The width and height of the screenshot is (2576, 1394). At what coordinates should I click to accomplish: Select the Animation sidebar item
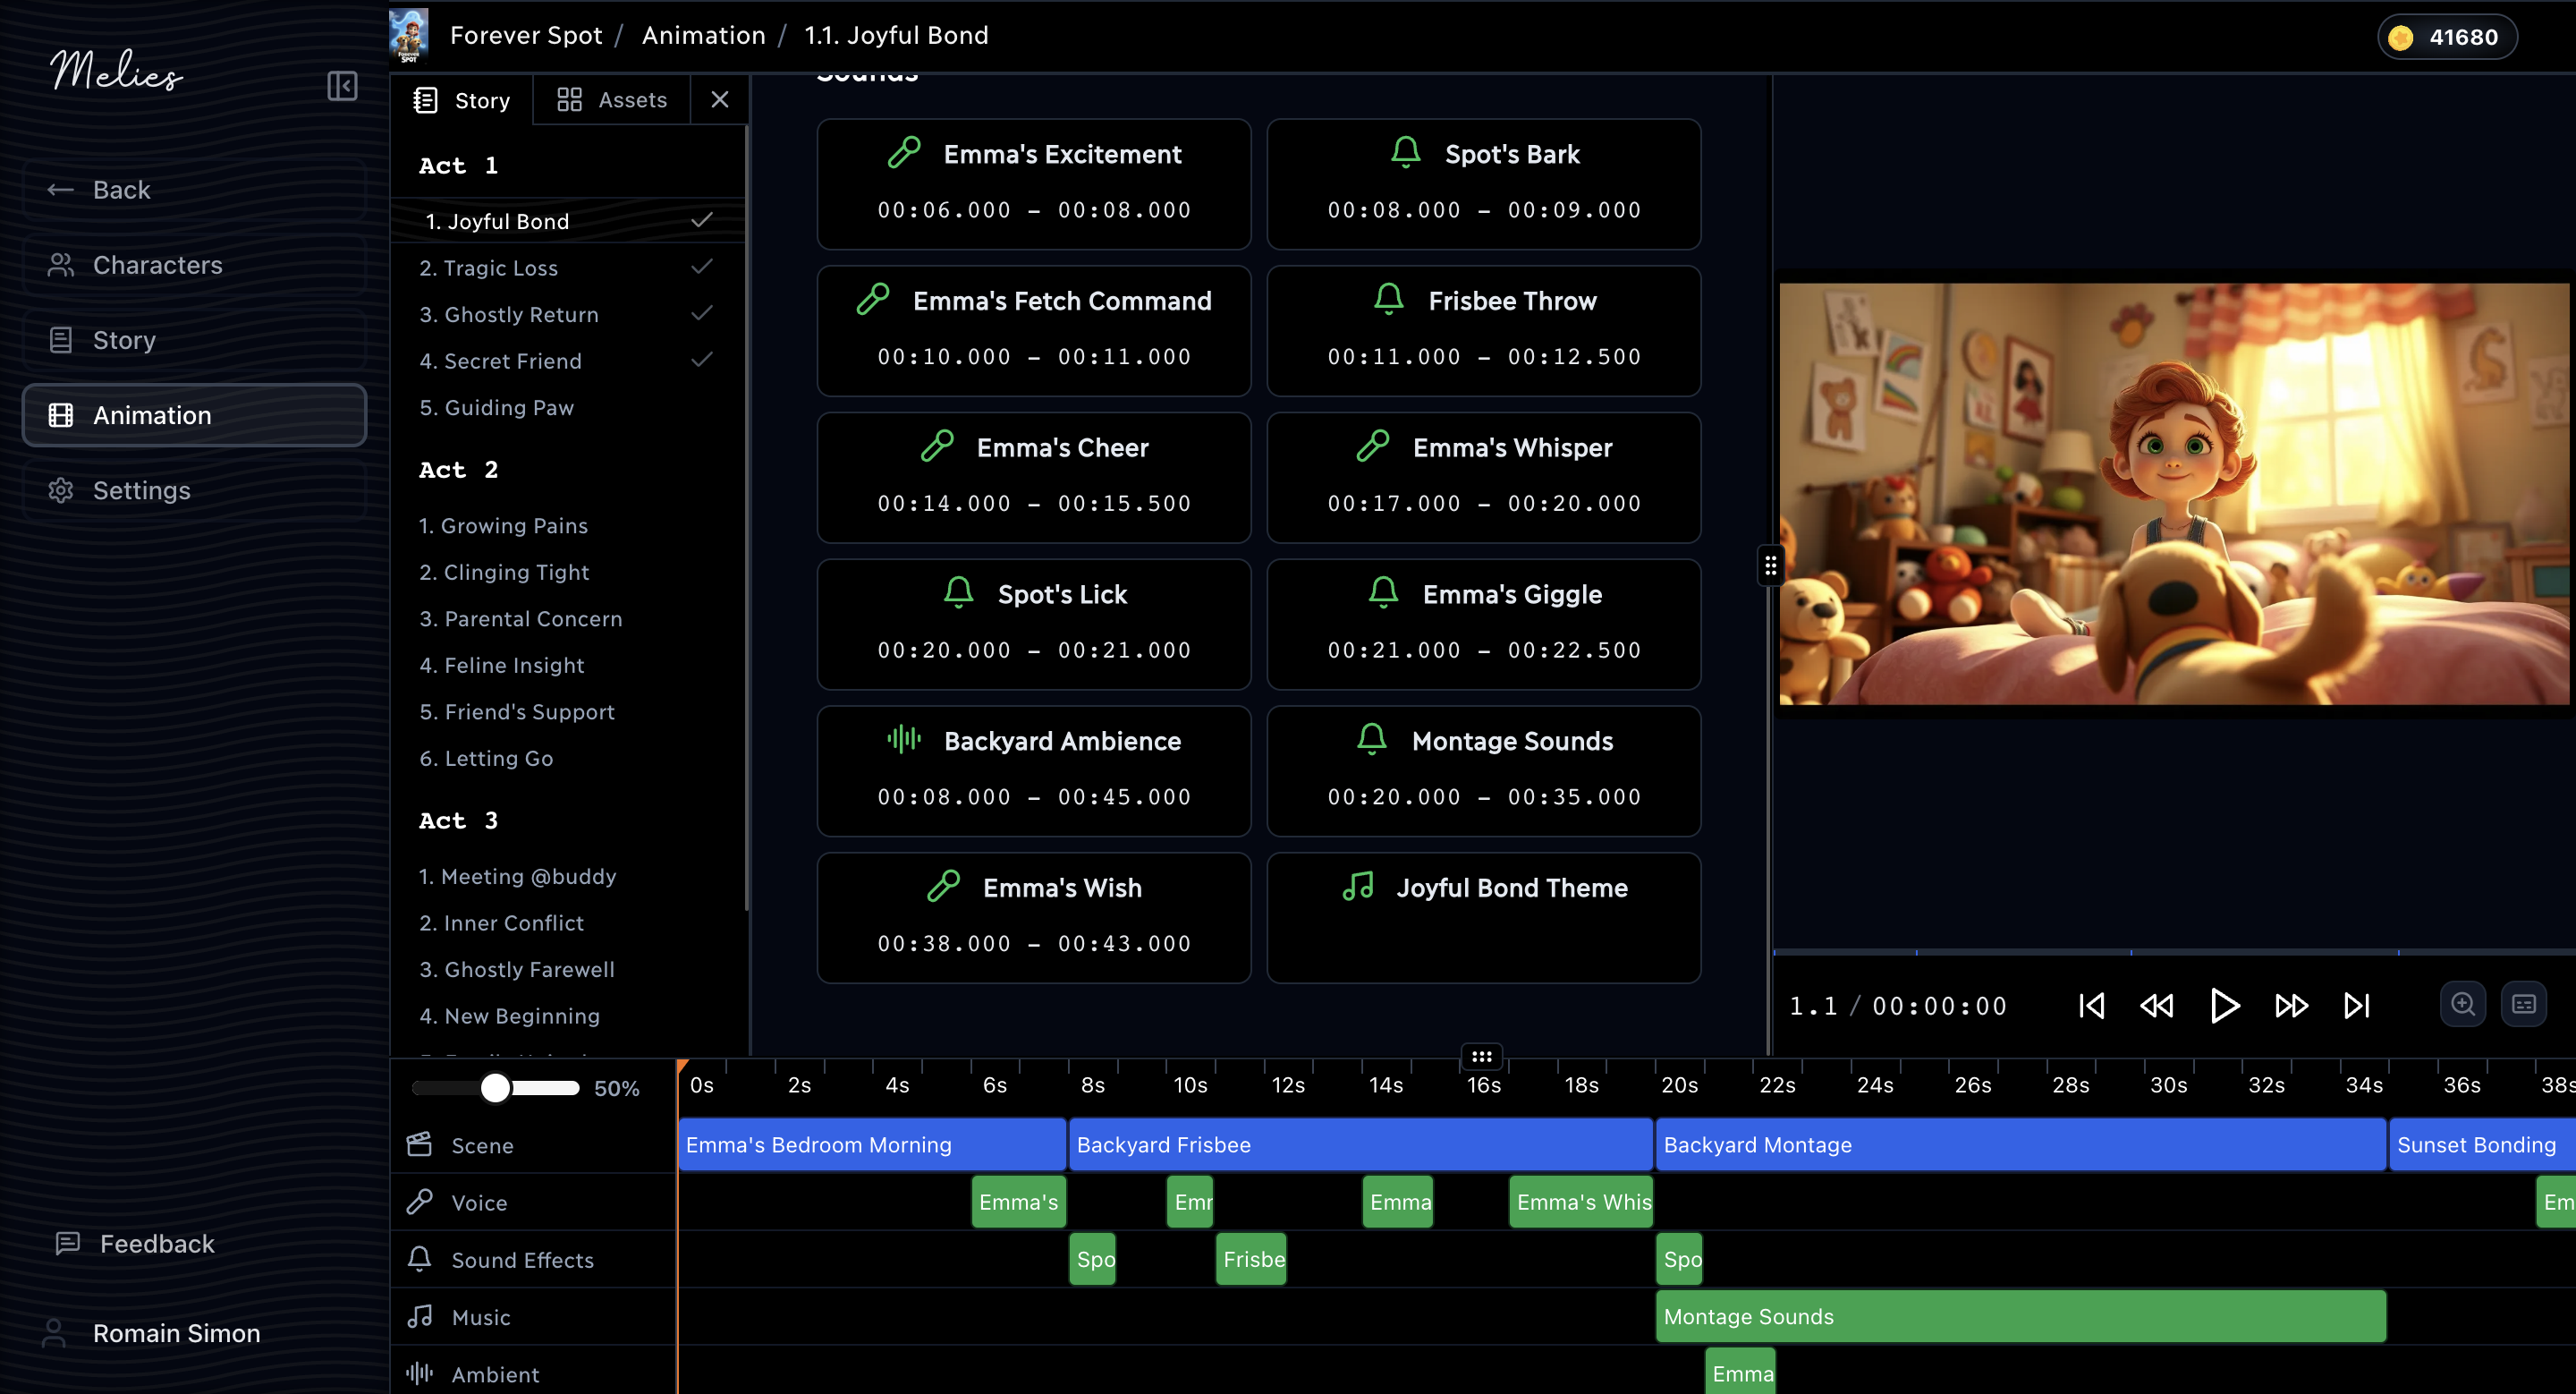[194, 415]
